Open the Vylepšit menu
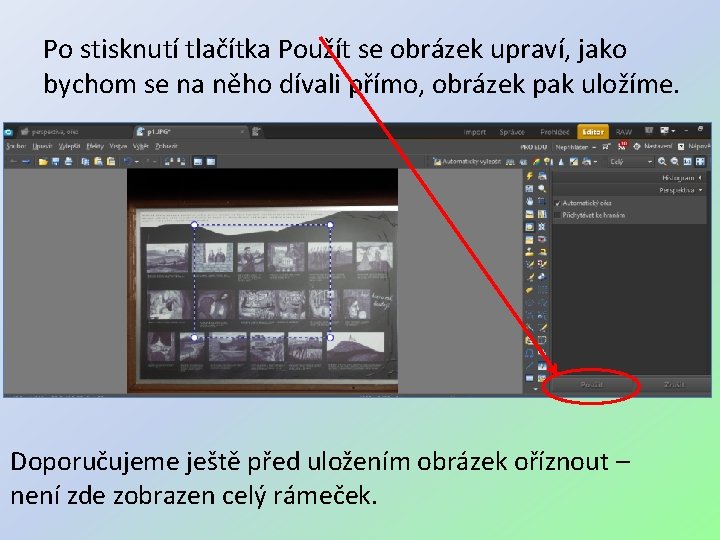 [x=69, y=146]
